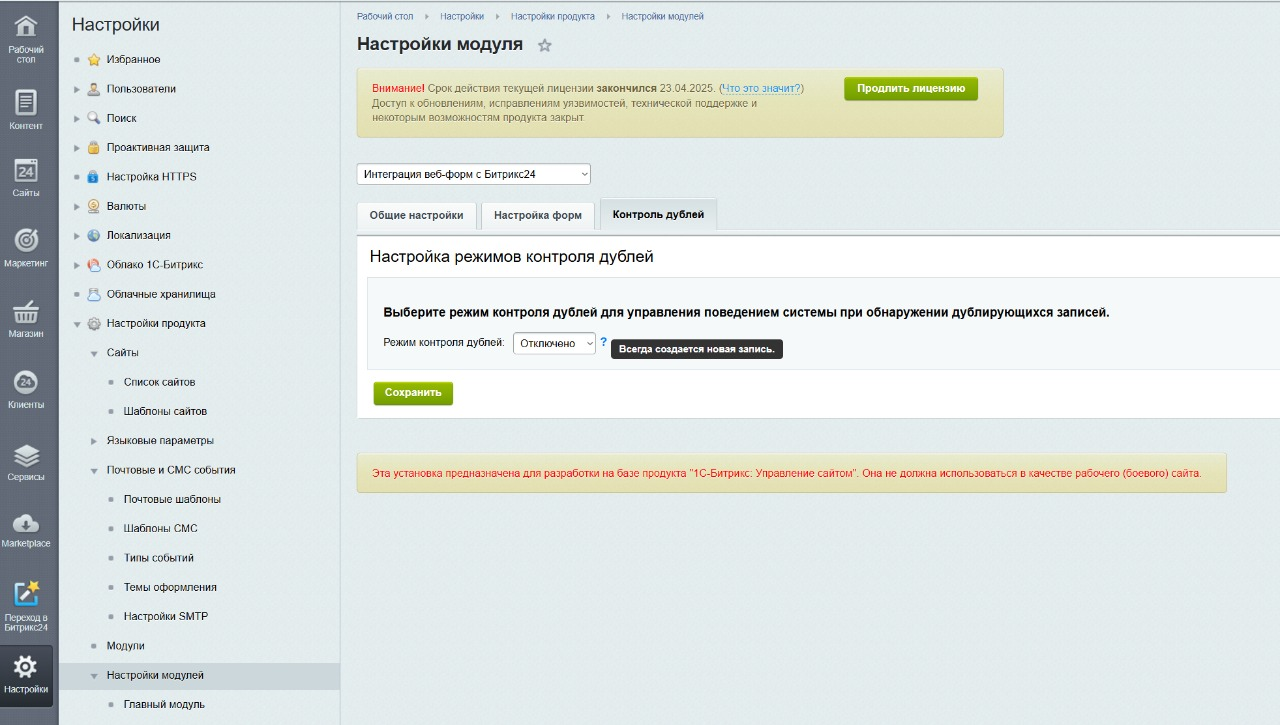1280x725 pixels.
Task: Click the Сохранить button
Action: [x=413, y=393]
